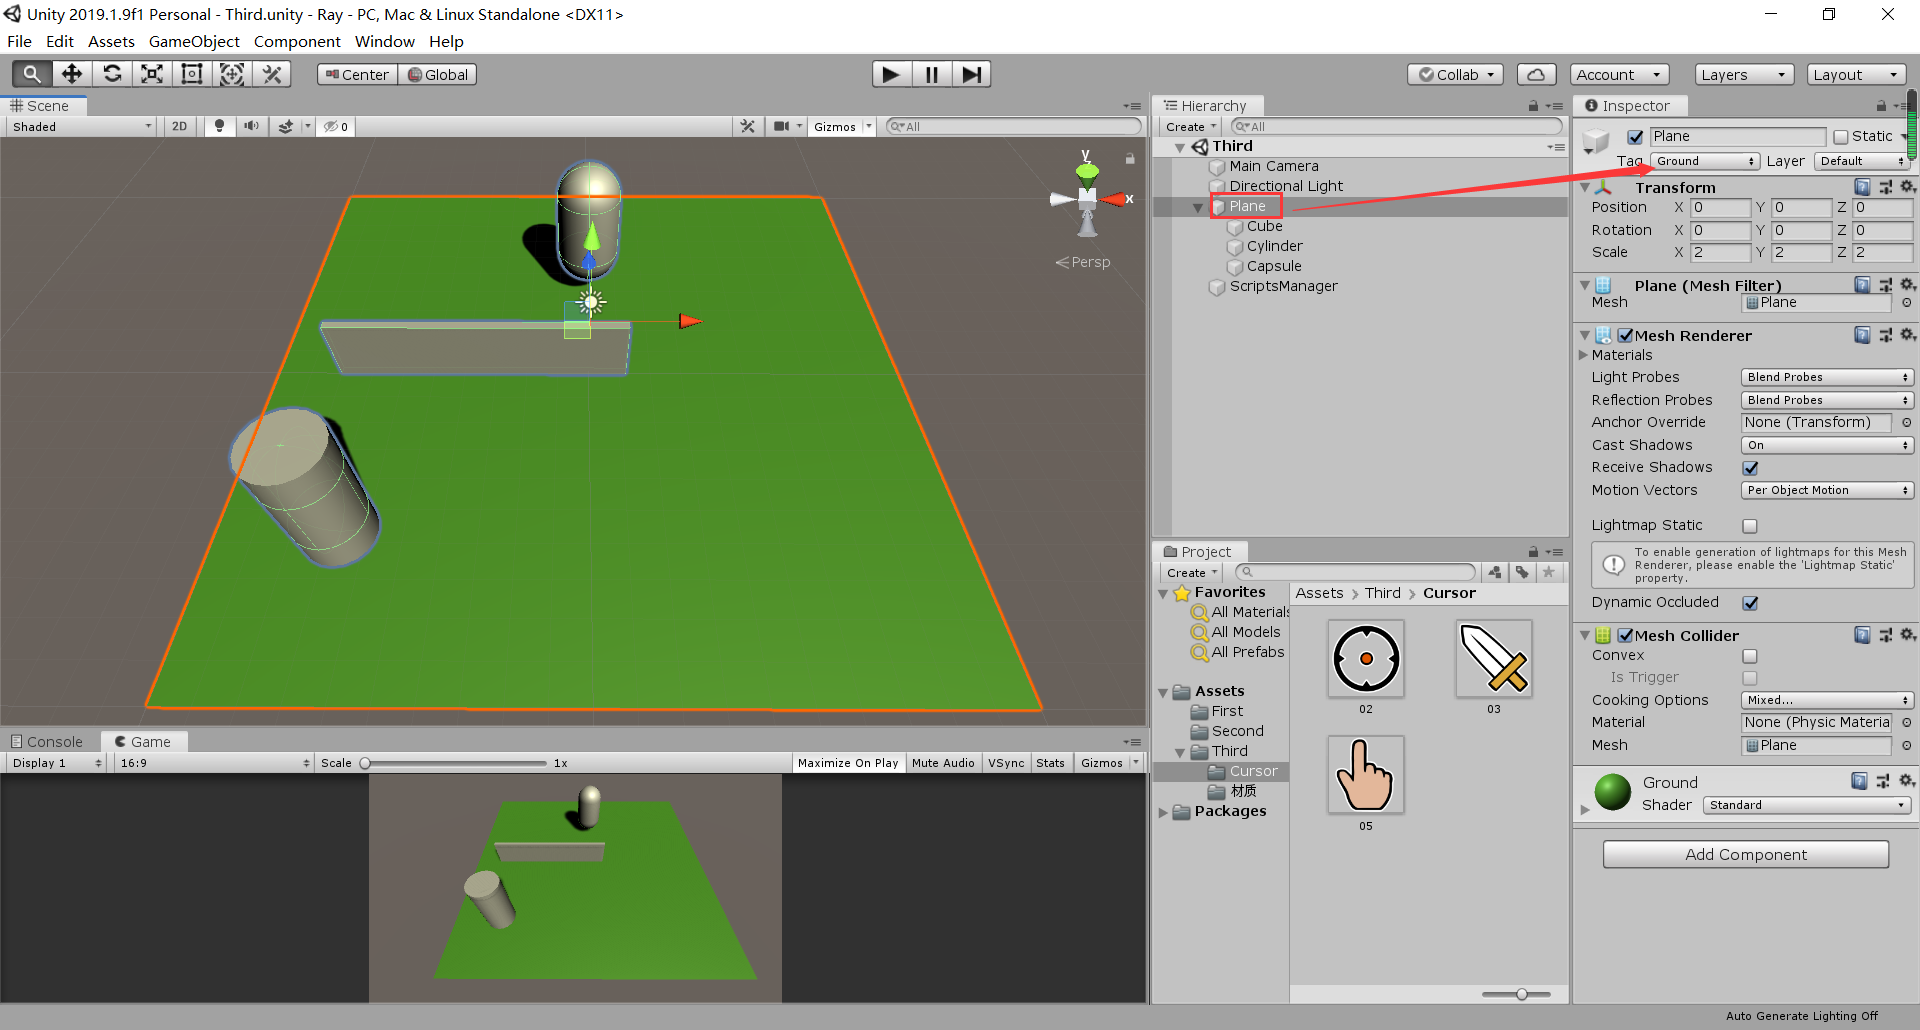The image size is (1920, 1030).
Task: Collapse the Plane object in Hierarchy
Action: coord(1197,207)
